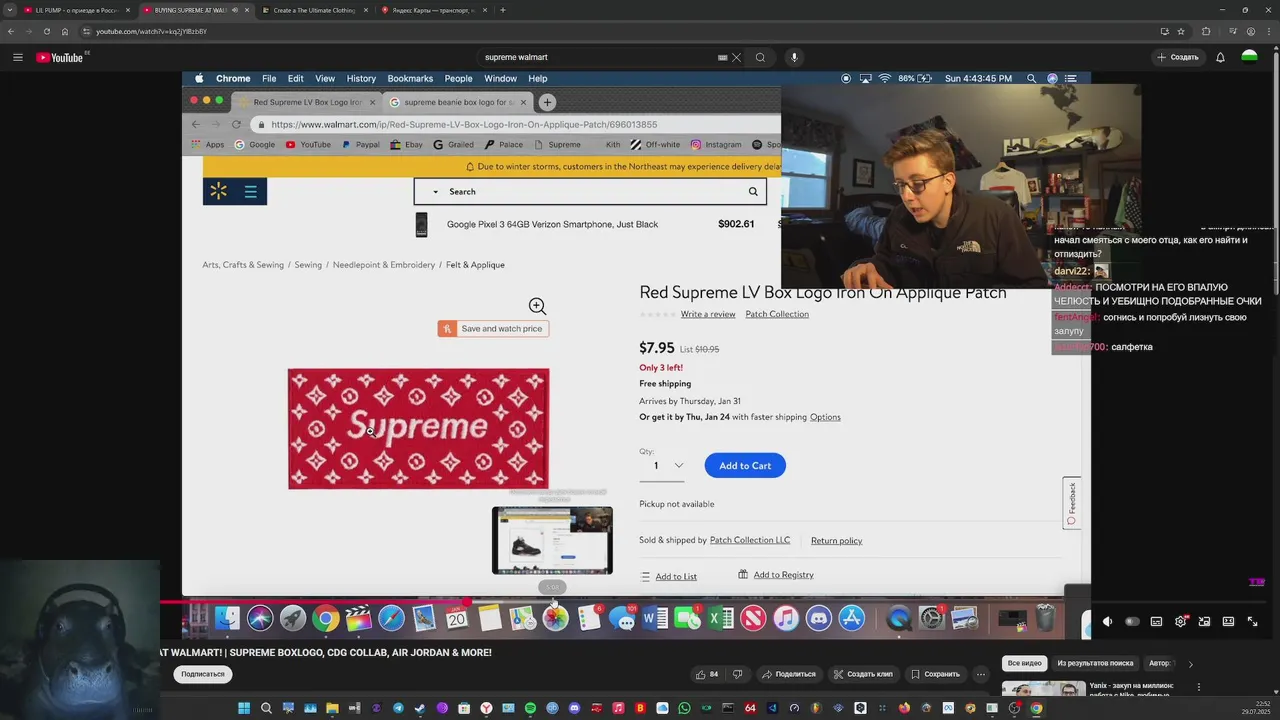Click the Walmart search magnifier

tap(753, 191)
